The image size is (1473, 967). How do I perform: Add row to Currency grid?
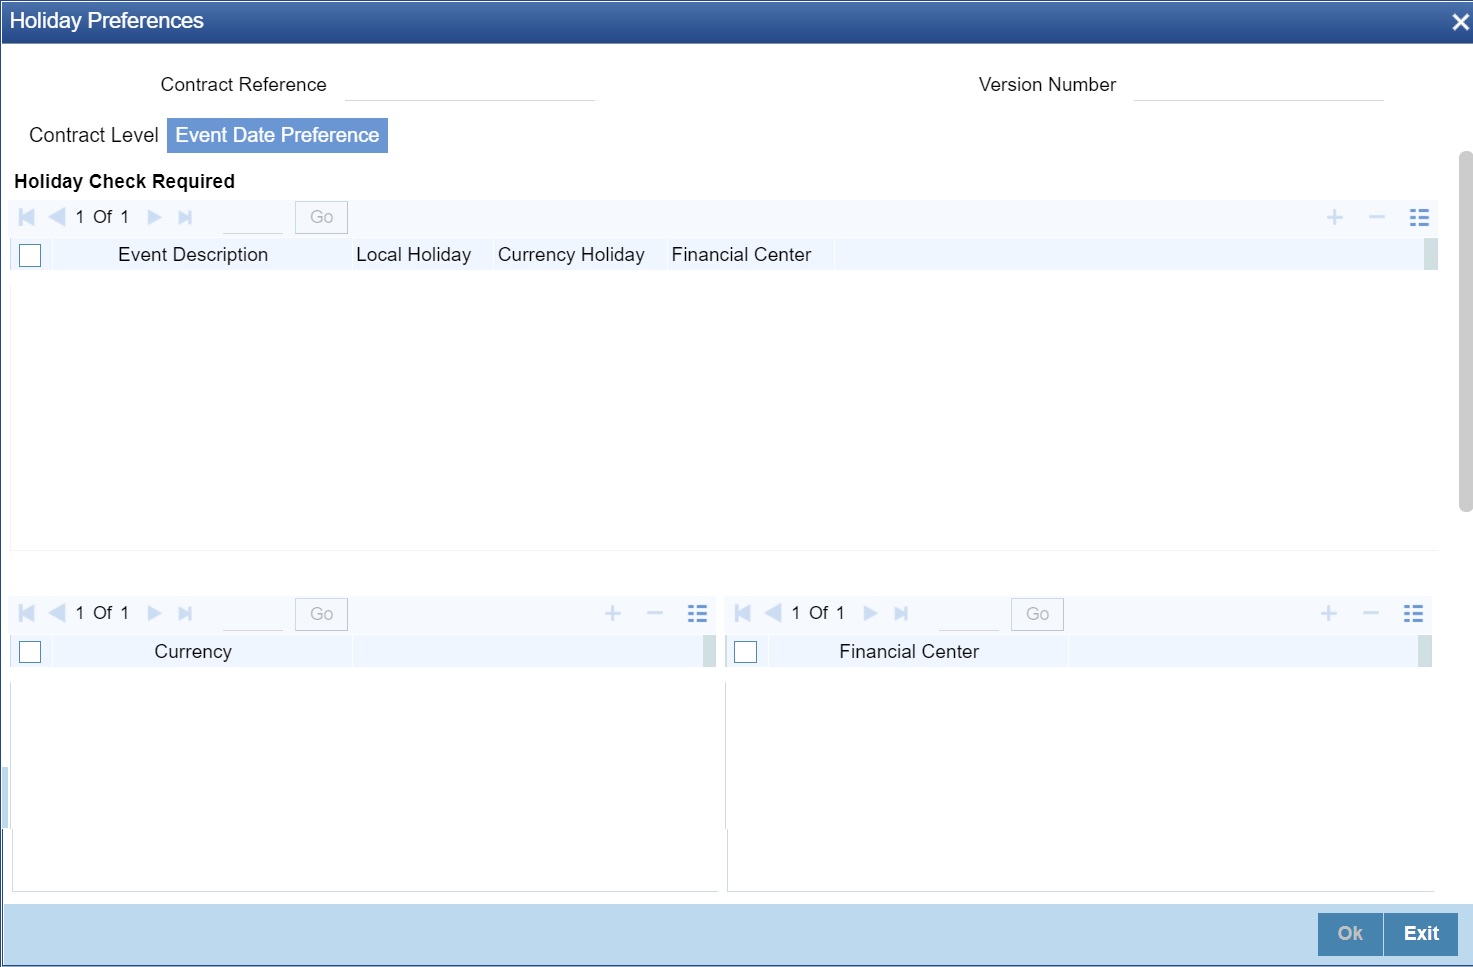613,613
